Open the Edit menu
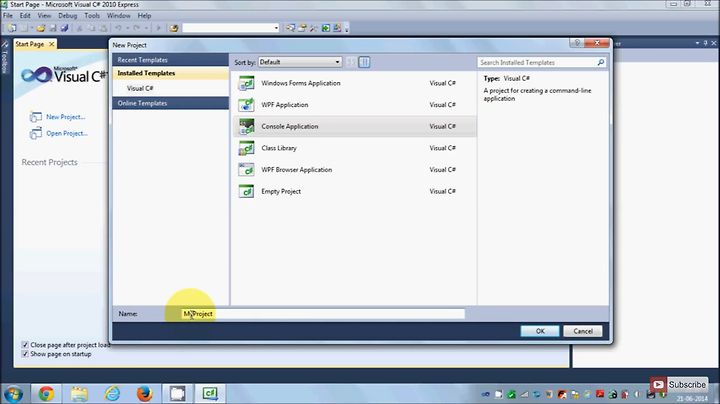Image resolution: width=720 pixels, height=404 pixels. click(25, 16)
